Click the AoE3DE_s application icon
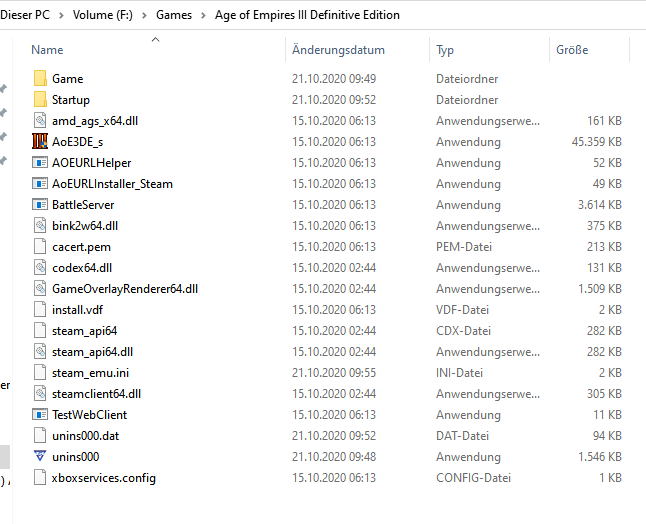 click(40, 141)
